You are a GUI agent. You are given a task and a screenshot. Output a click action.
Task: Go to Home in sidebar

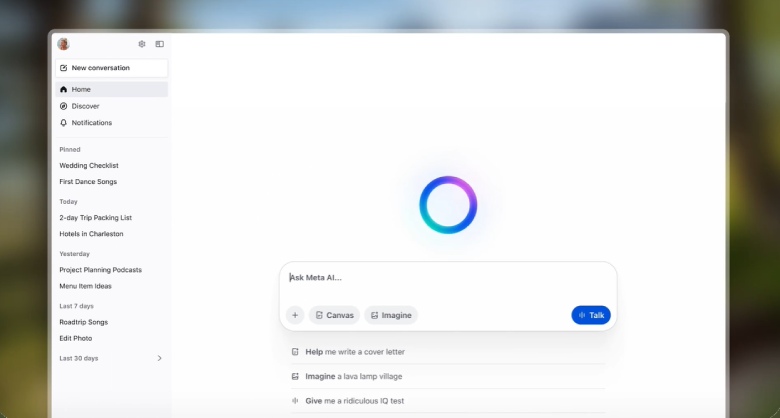111,90
